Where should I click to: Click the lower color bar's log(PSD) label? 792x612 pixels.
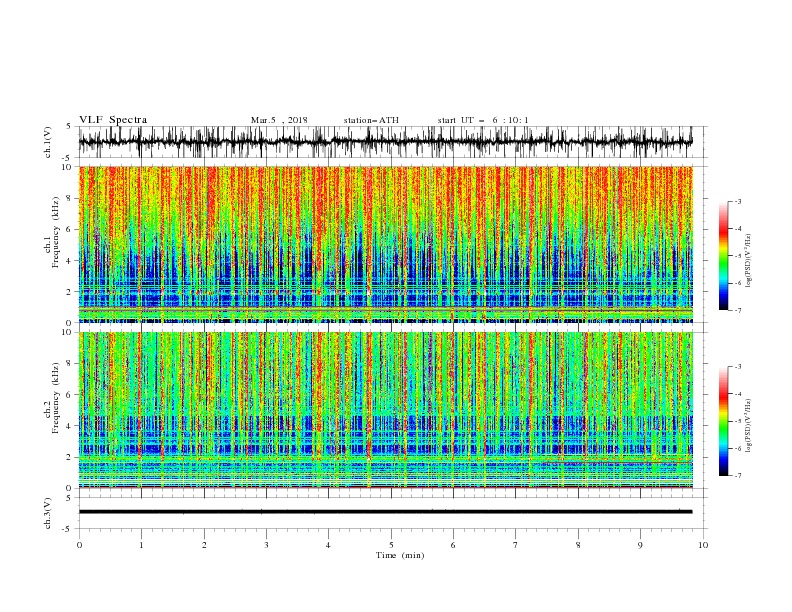[x=749, y=425]
